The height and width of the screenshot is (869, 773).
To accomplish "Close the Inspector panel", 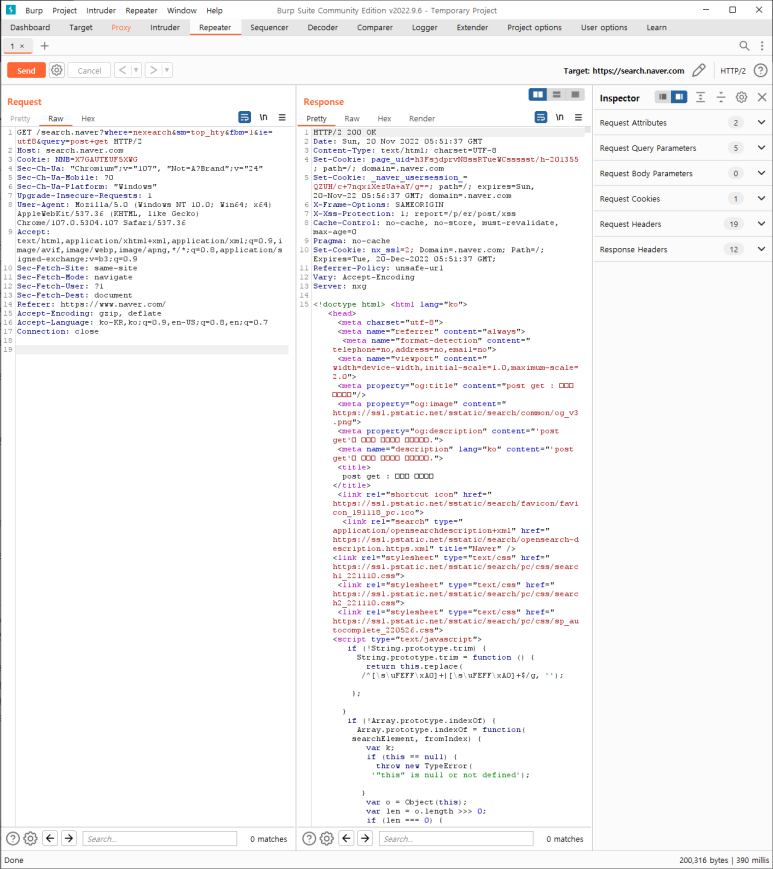I will (762, 98).
